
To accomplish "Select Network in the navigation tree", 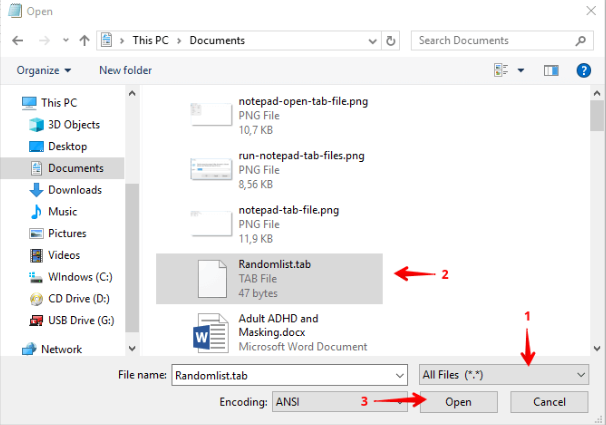I will click(61, 349).
